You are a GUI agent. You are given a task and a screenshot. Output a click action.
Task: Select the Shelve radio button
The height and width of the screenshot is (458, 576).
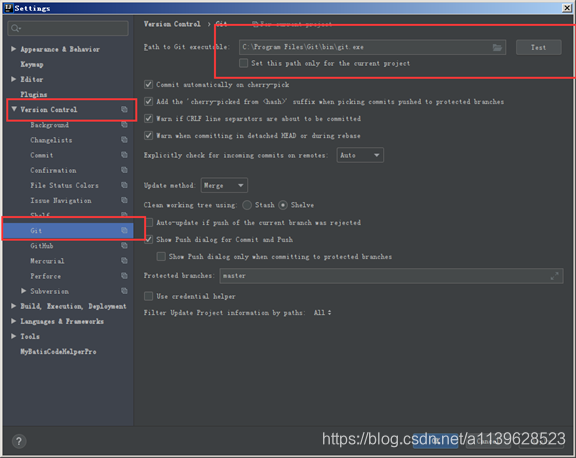pos(283,205)
